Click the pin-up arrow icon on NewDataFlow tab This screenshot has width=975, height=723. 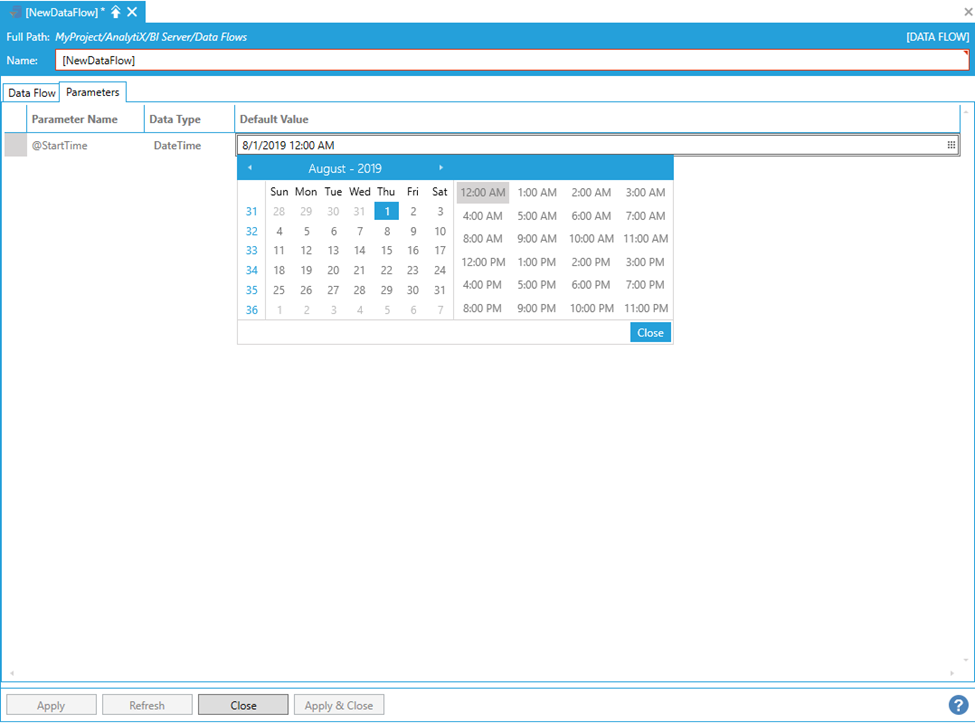tap(116, 11)
